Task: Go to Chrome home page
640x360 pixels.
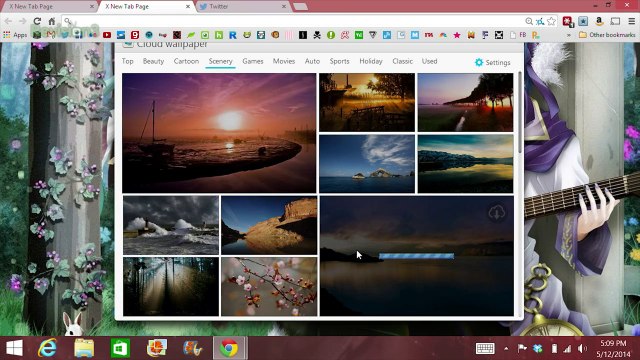Action: 51,21
